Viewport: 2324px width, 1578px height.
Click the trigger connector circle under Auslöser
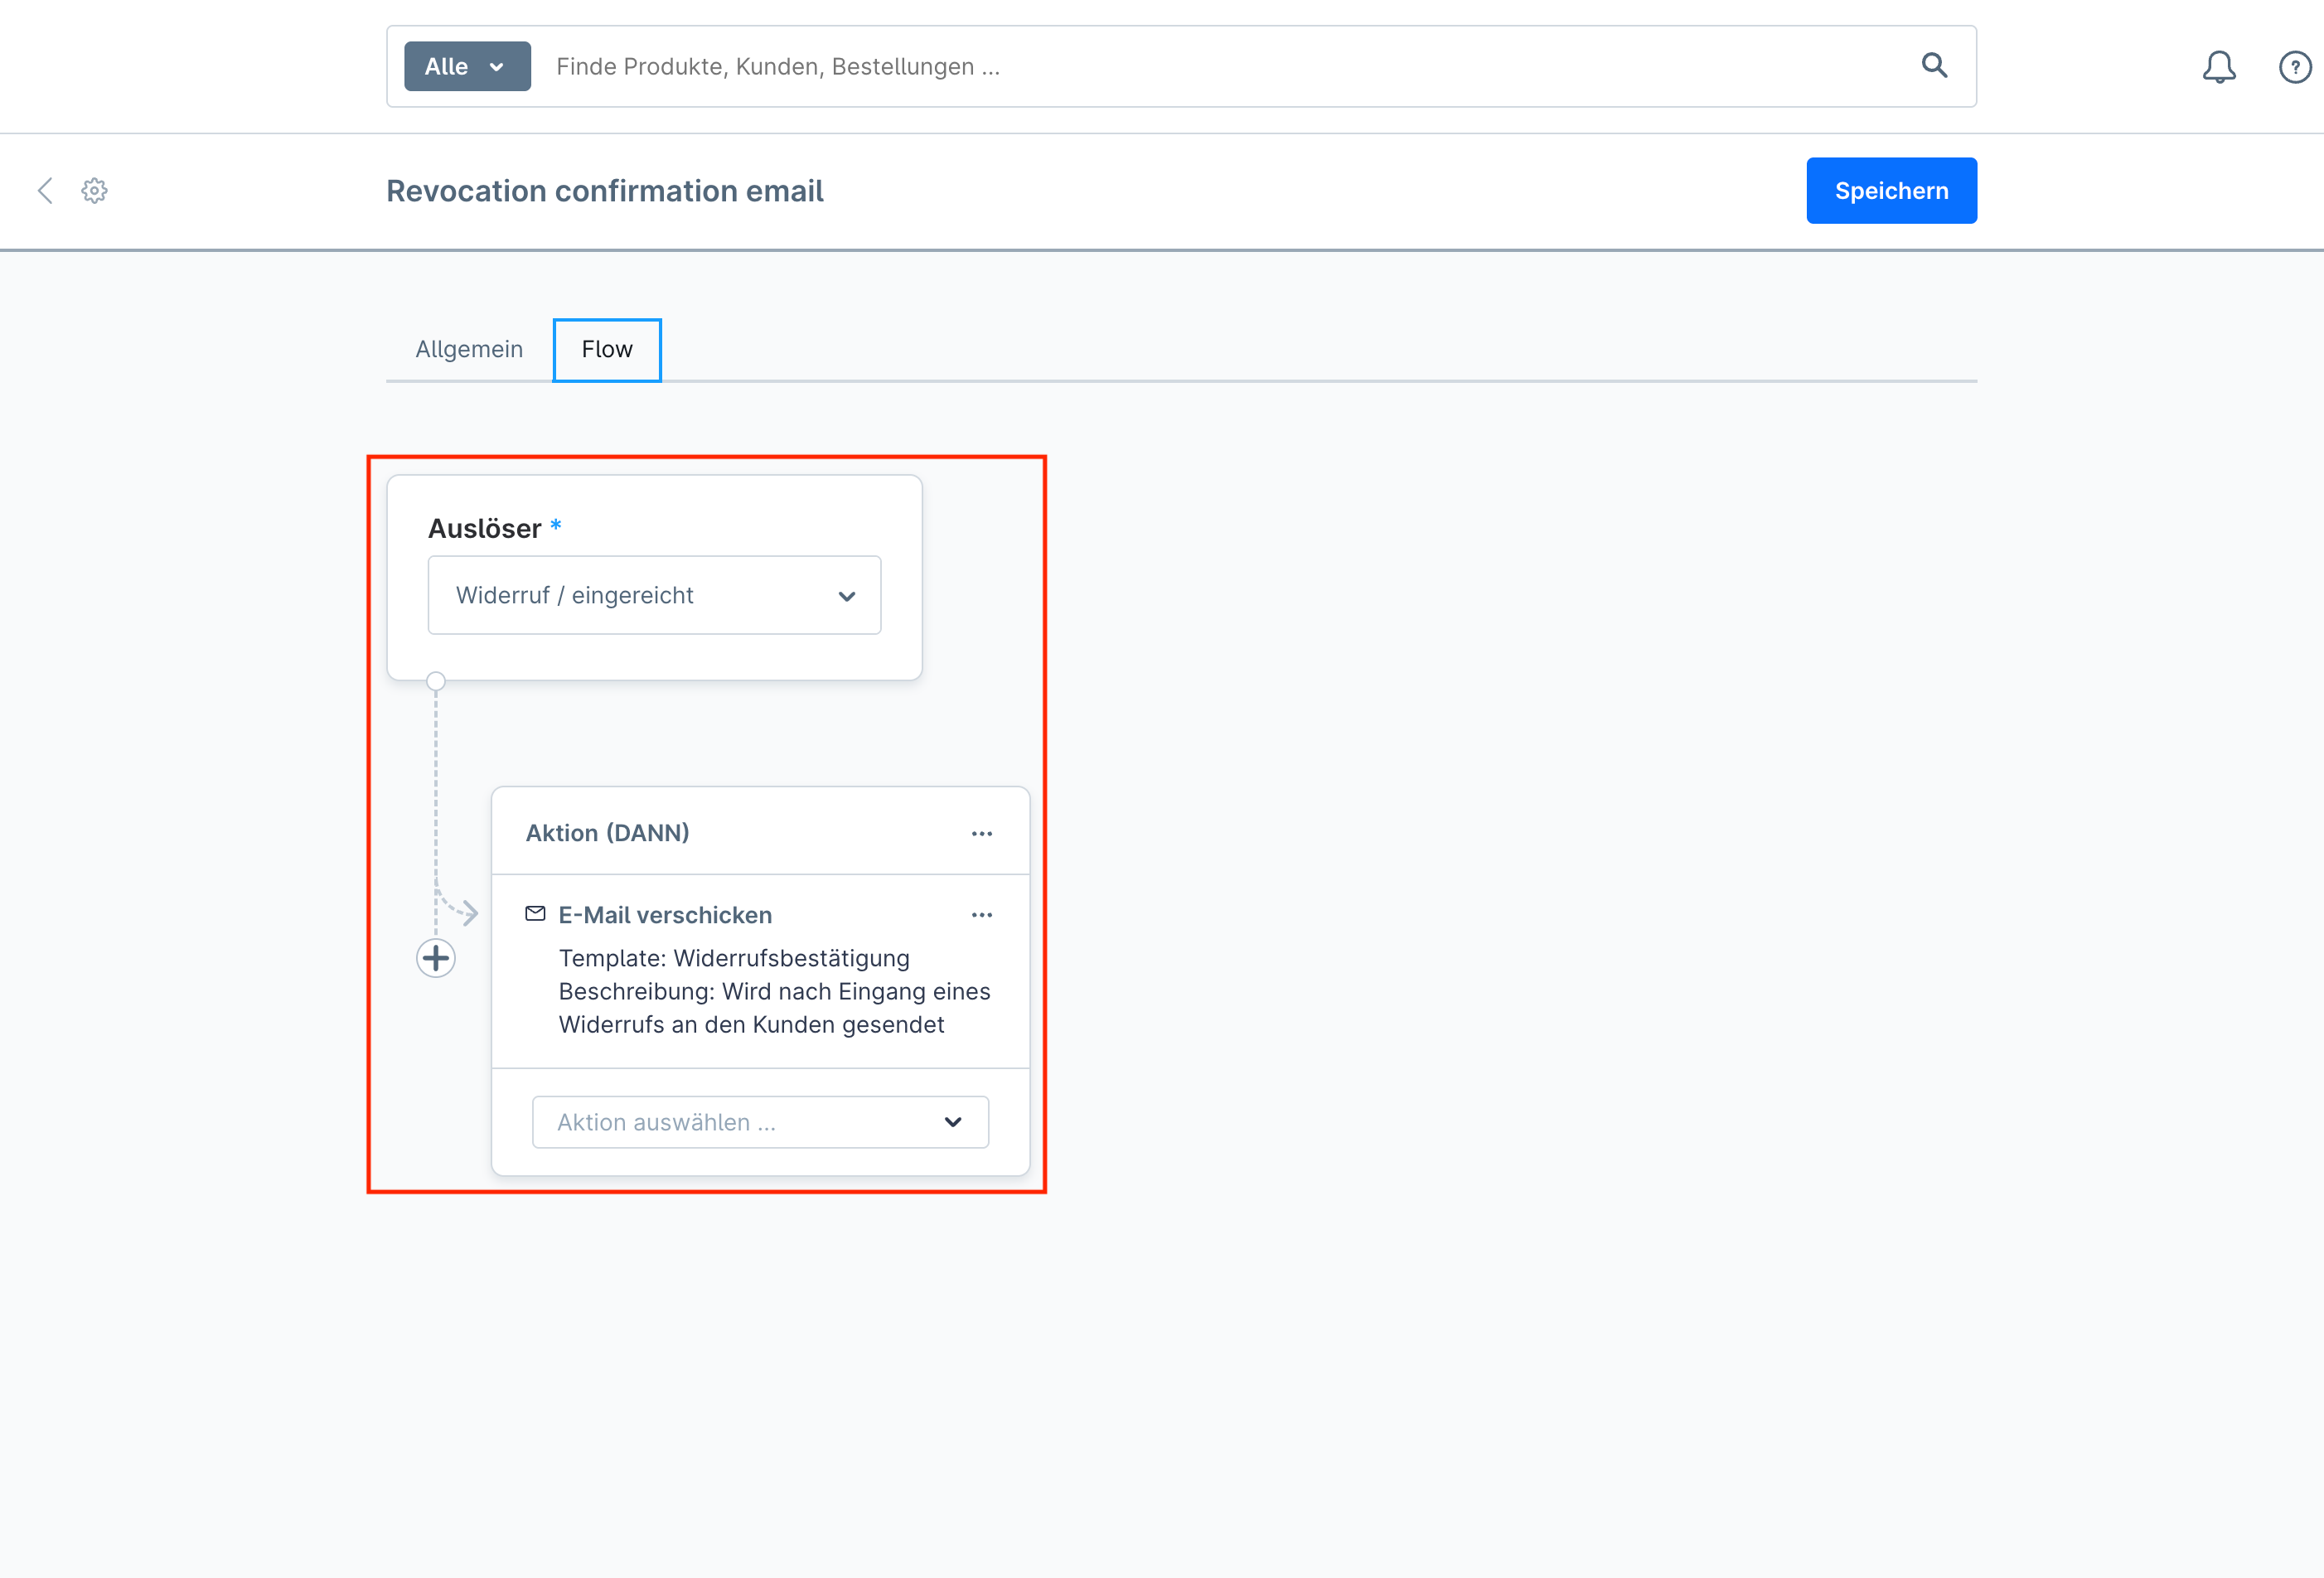coord(436,681)
